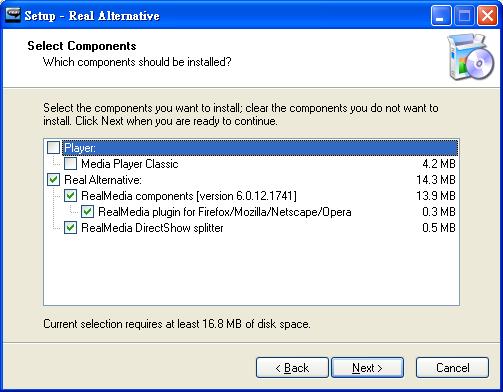Viewport: 503px width, 392px height.
Task: Click the 4.2 MB size value
Action: coord(439,164)
